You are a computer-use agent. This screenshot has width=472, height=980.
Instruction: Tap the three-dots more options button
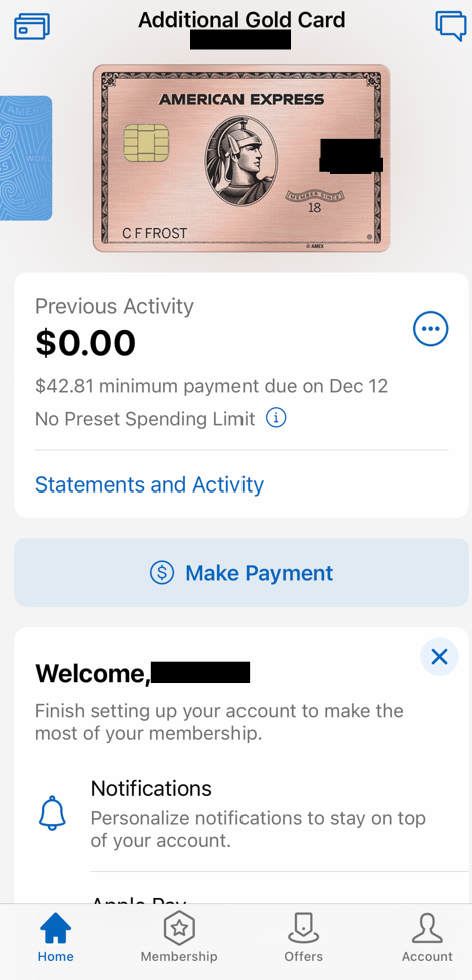click(x=430, y=328)
